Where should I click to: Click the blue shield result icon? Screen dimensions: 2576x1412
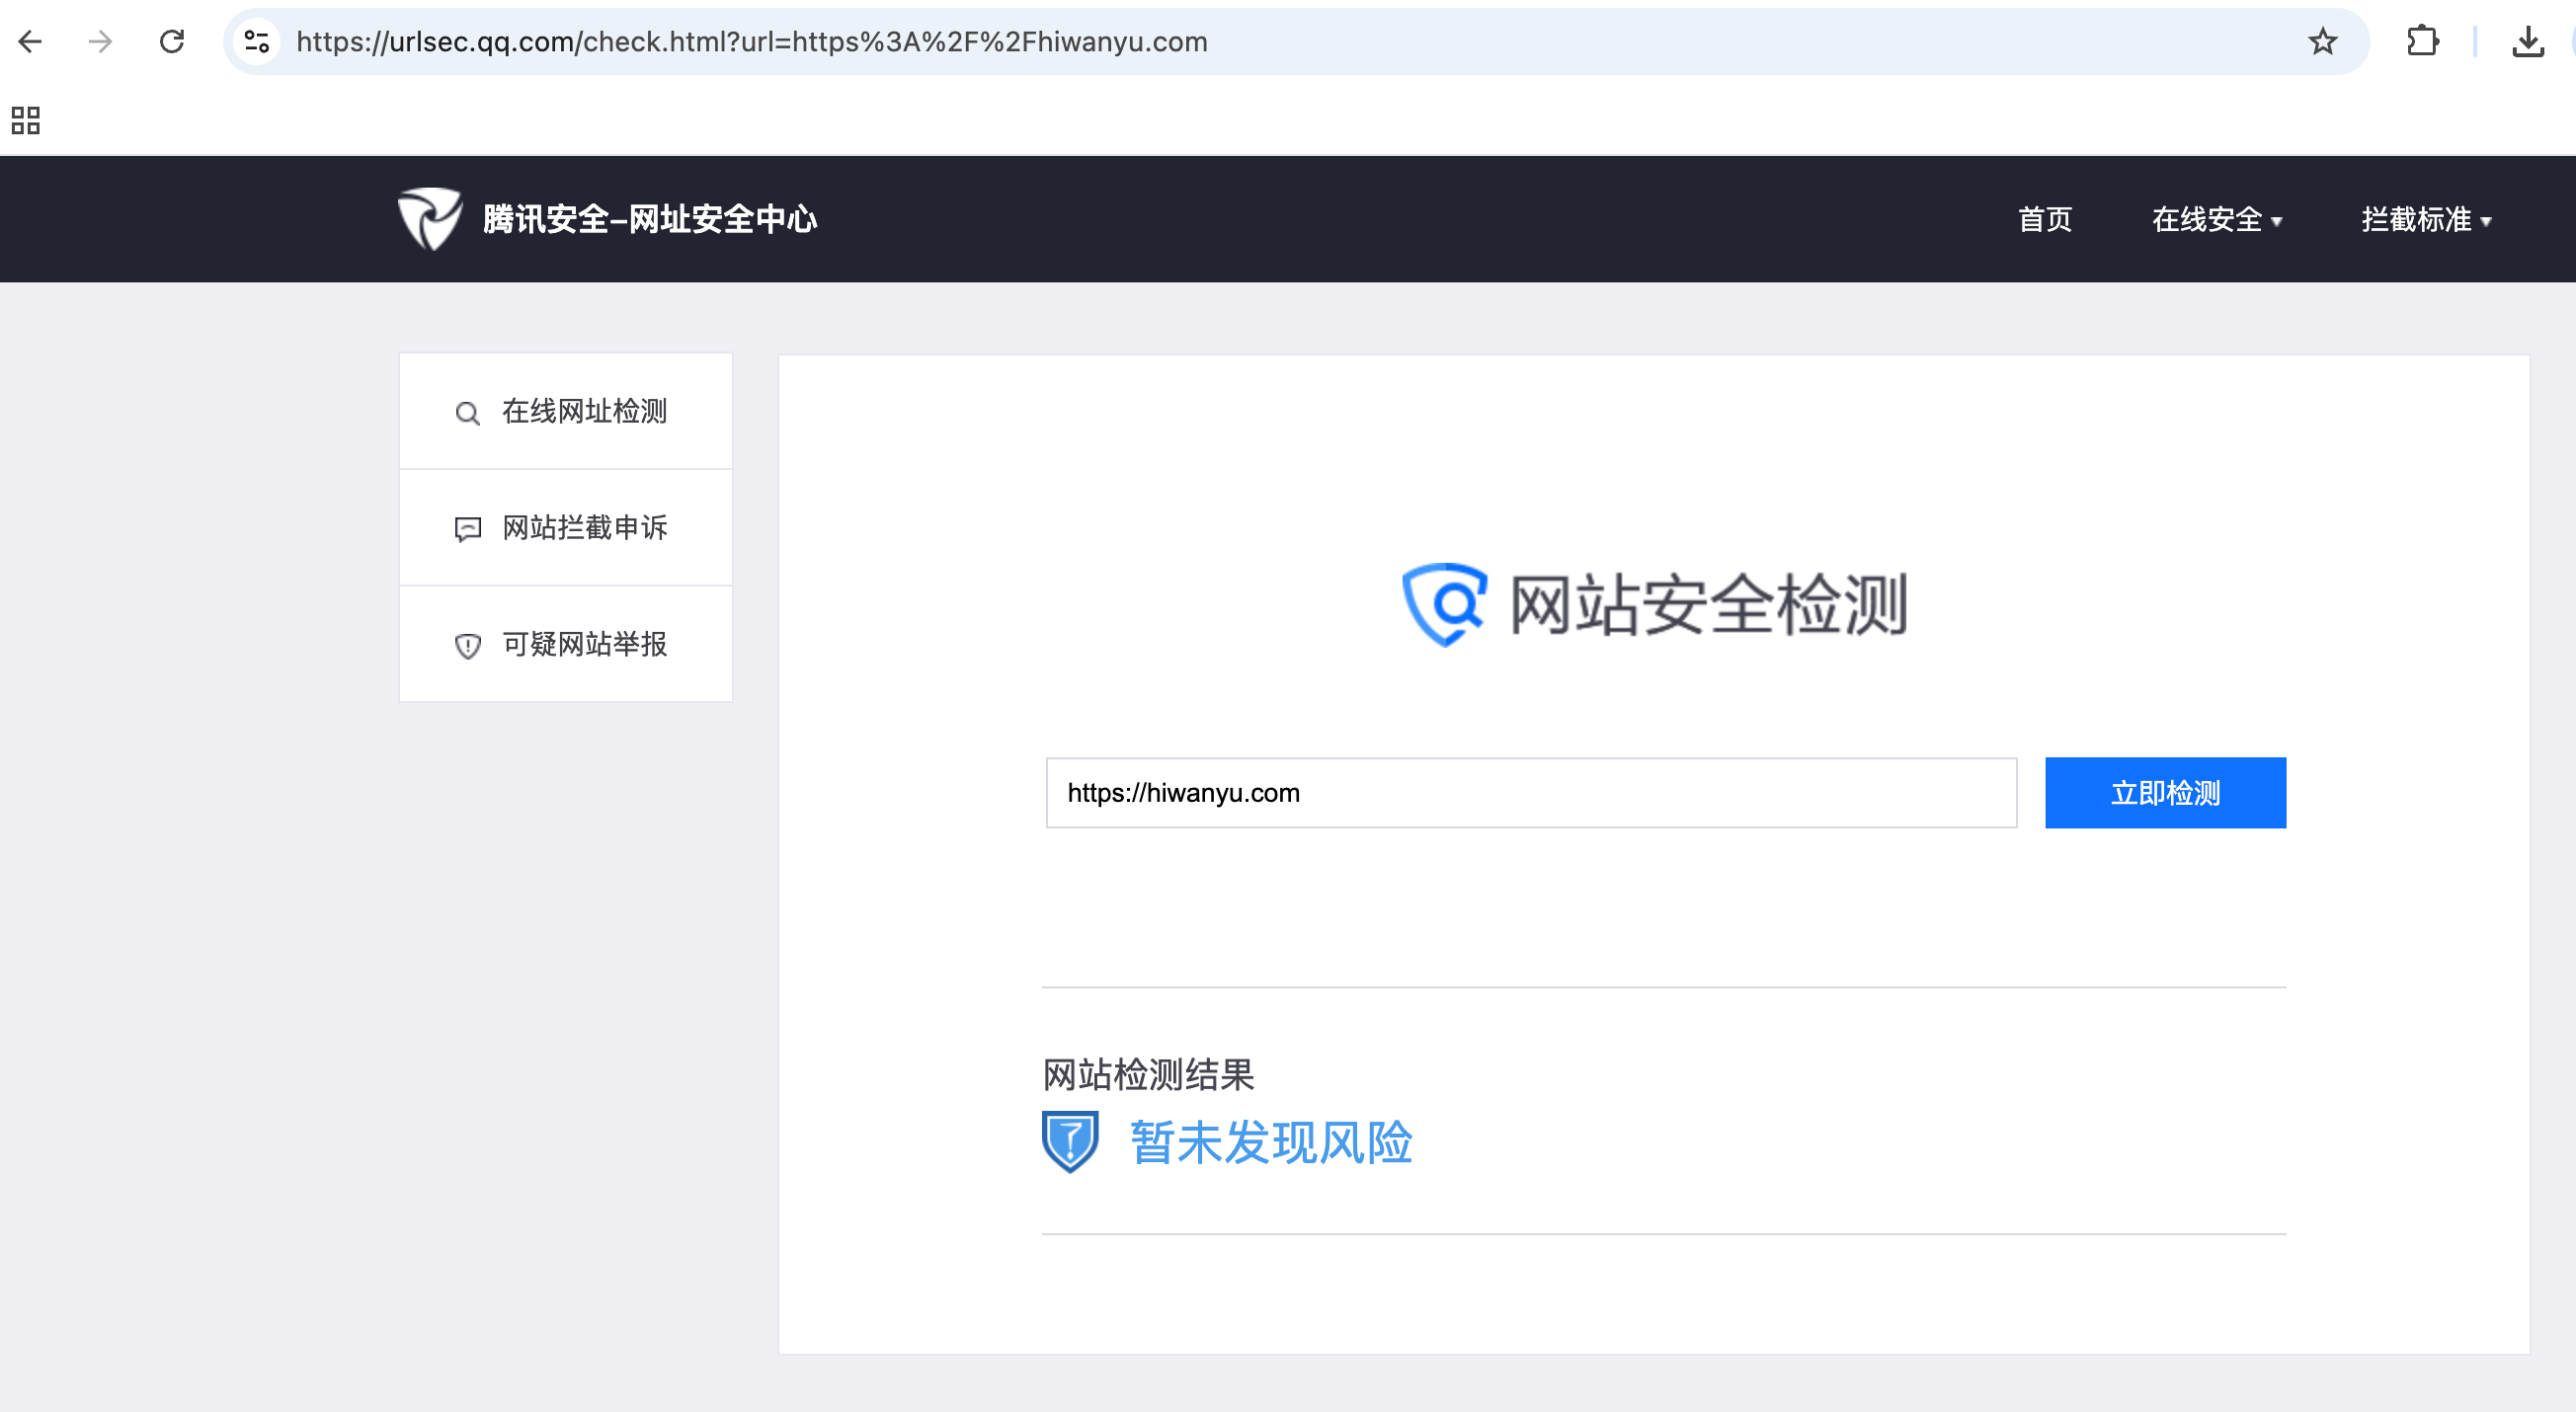click(1070, 1141)
